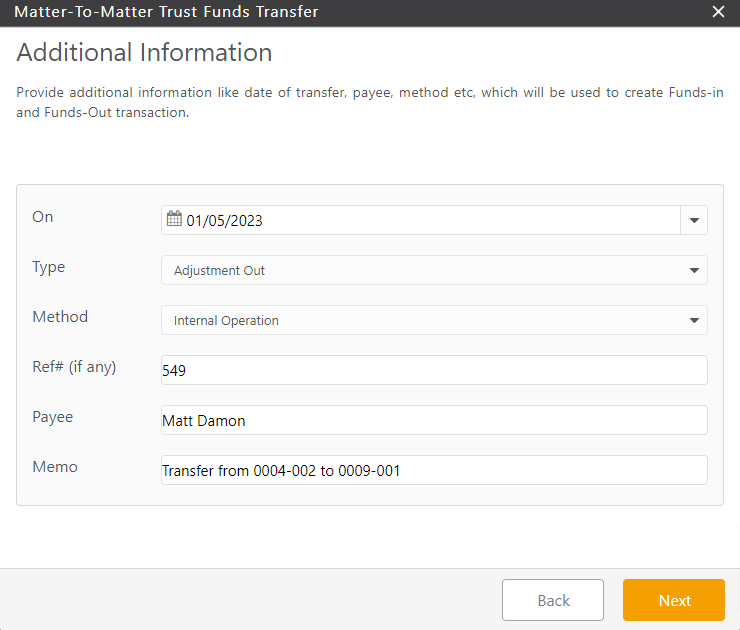The image size is (740, 630).
Task: Open the Type dropdown showing Adjustment Out
Action: click(434, 270)
